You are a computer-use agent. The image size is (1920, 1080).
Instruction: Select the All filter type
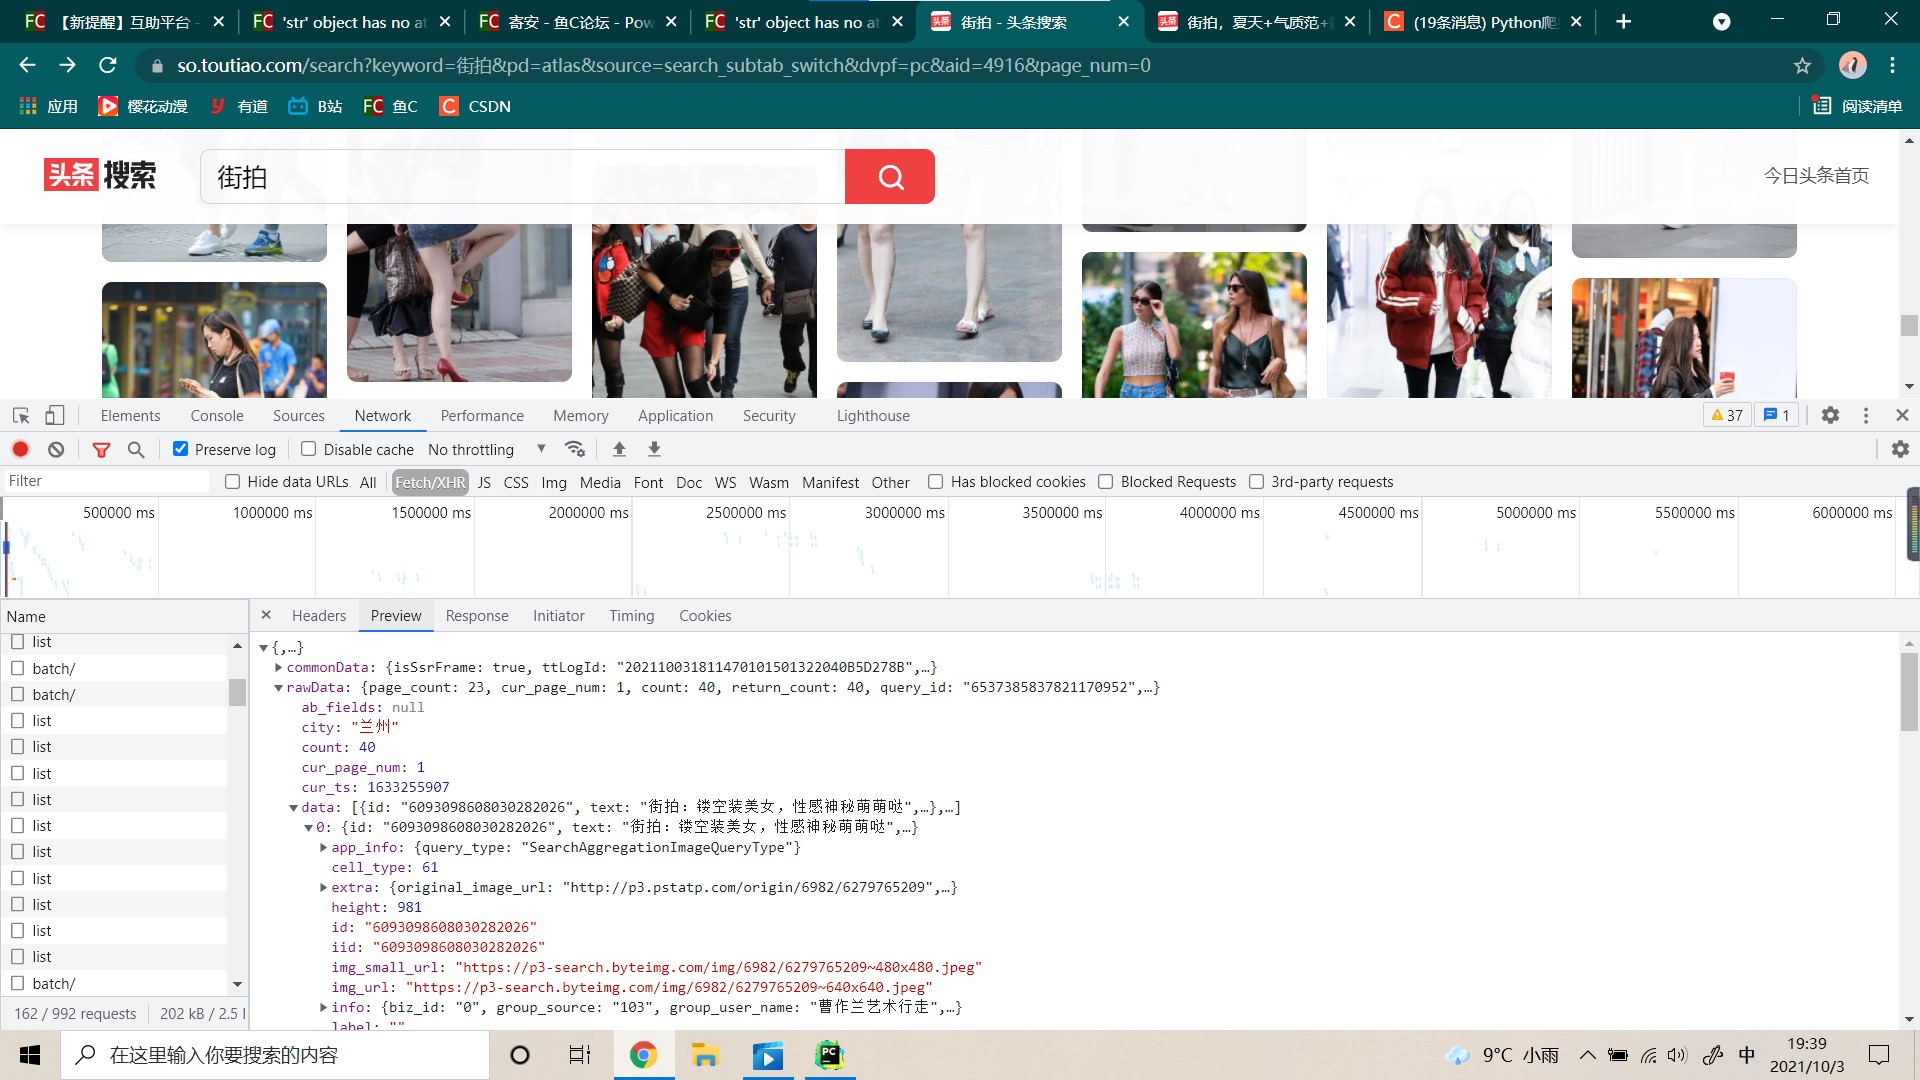(x=368, y=482)
